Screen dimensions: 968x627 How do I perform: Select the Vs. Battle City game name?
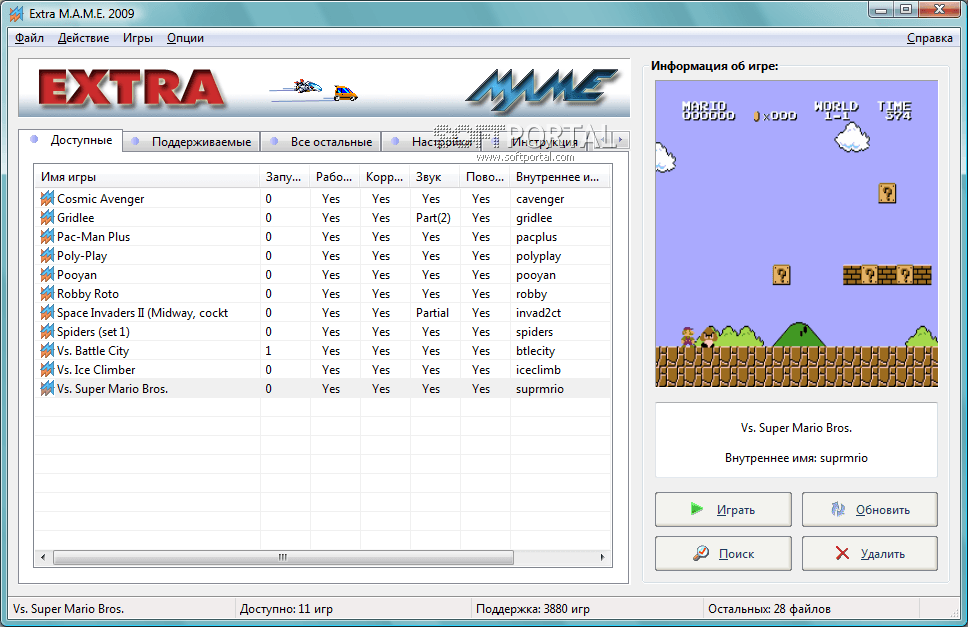(x=93, y=351)
